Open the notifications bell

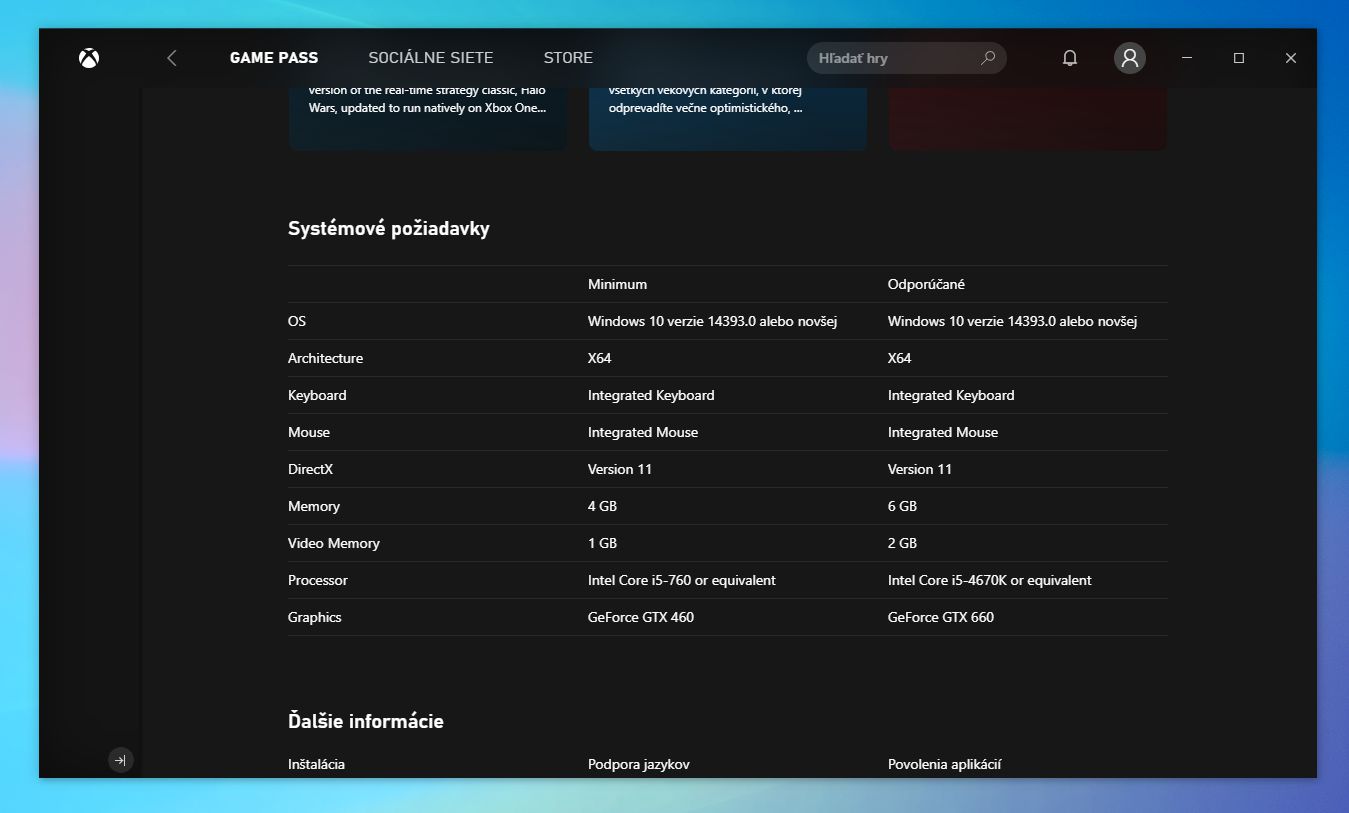(x=1070, y=58)
